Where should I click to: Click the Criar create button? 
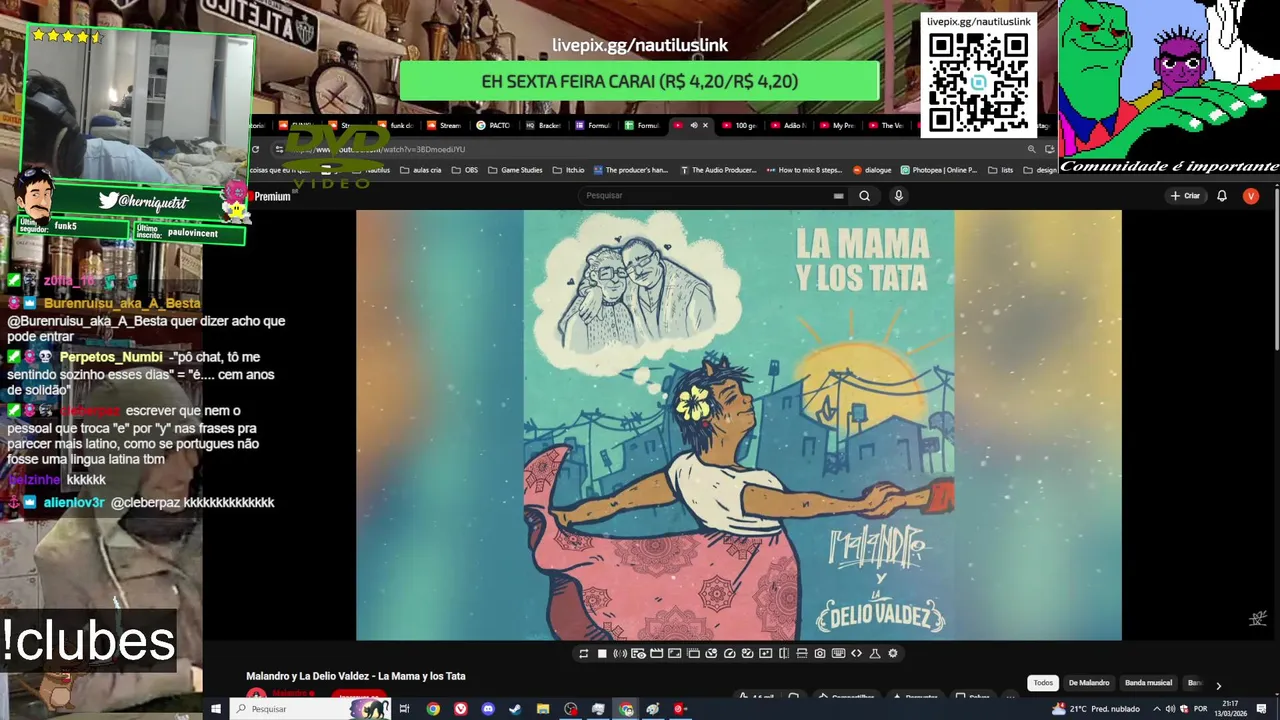point(1185,196)
